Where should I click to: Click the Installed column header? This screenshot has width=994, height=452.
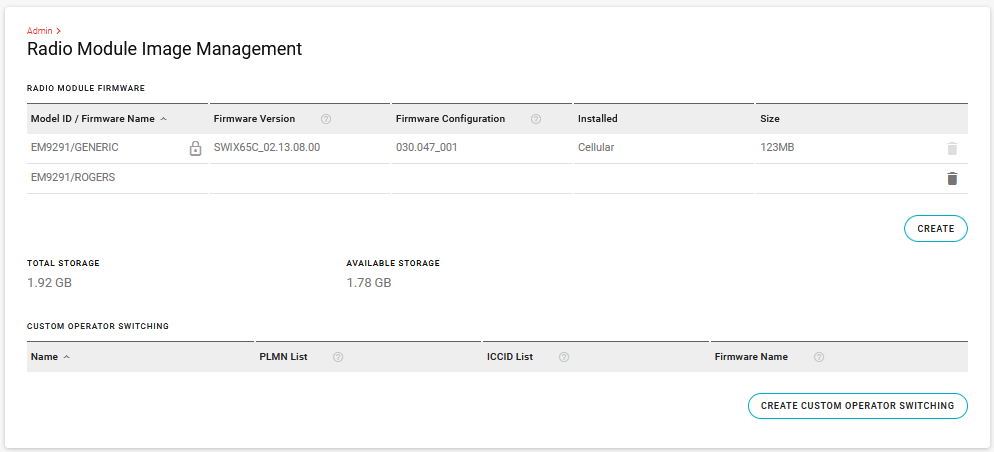tap(597, 119)
